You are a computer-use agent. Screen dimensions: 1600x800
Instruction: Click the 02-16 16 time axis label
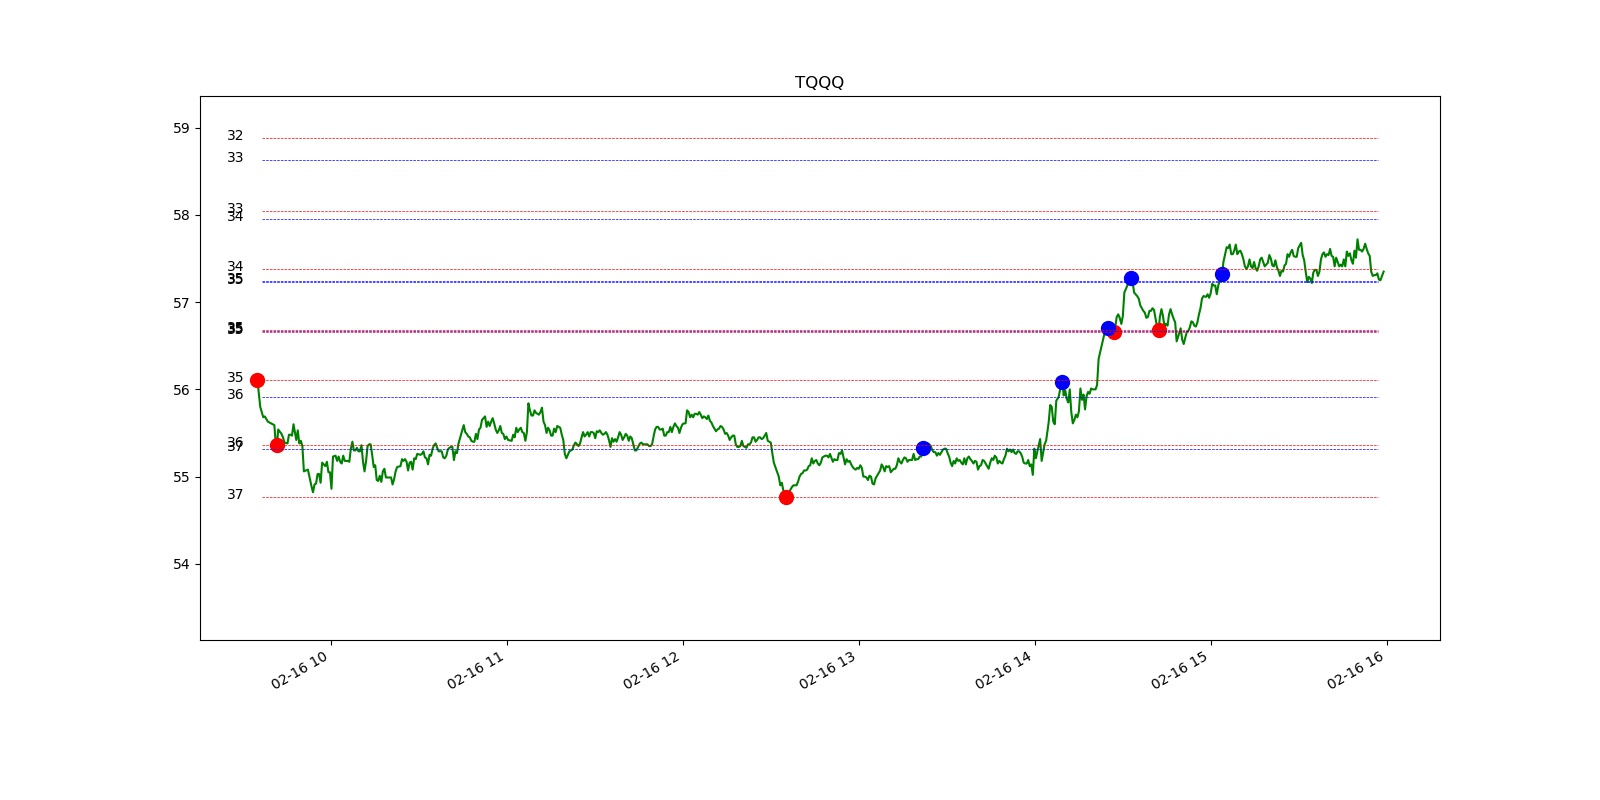point(1355,670)
